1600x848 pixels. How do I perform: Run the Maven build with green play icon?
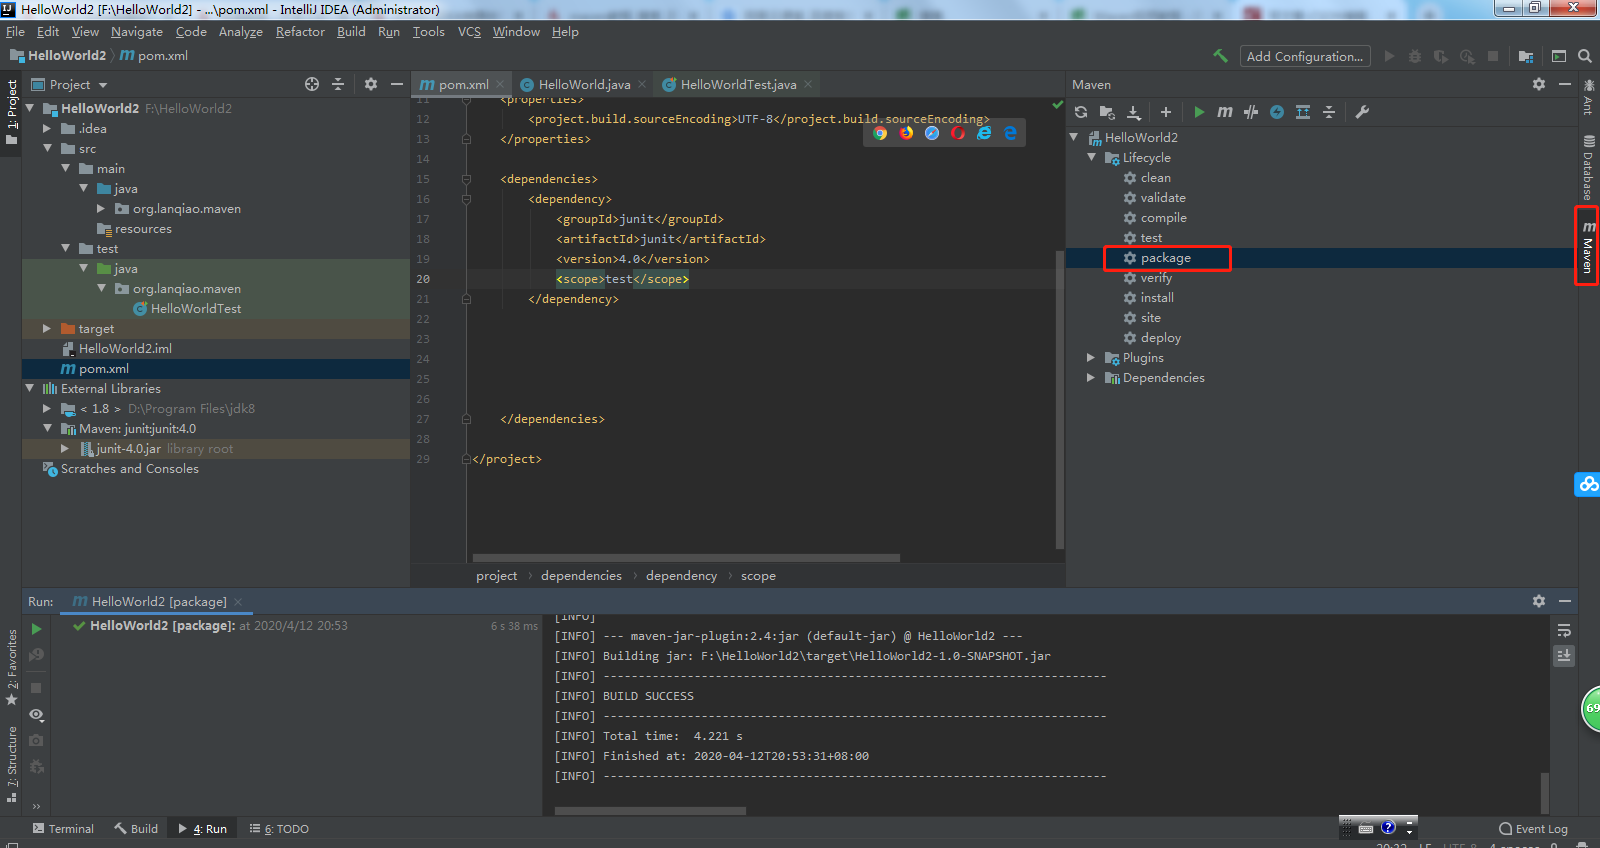(x=1199, y=112)
